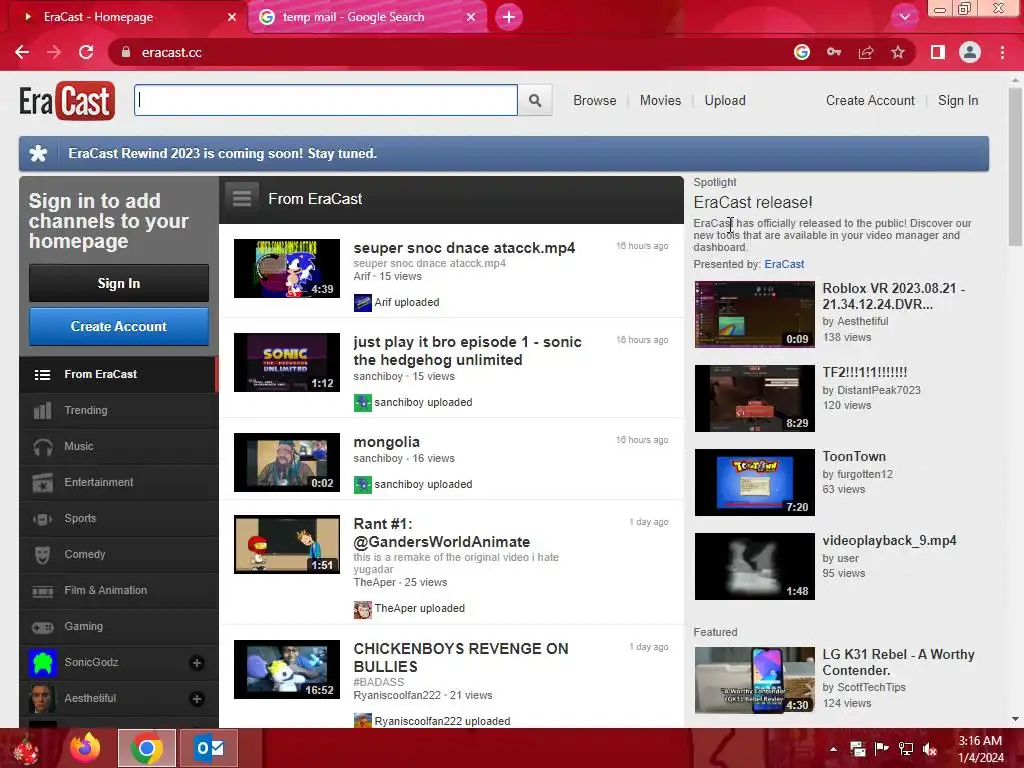Viewport: 1024px width, 768px height.
Task: Click Browse in top navigation
Action: pos(594,101)
